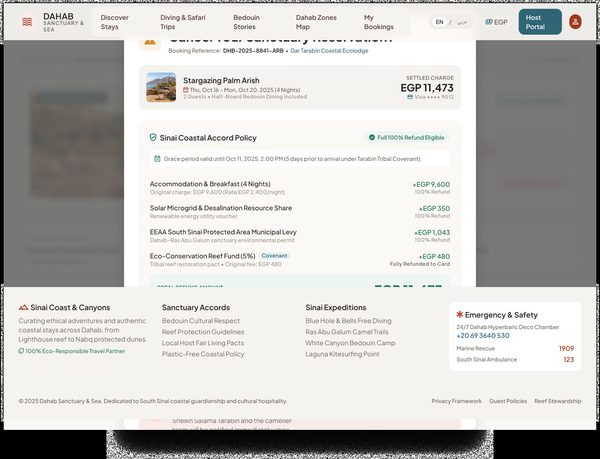
Task: Click the +EGP 1,043 refund amount
Action: pos(432,233)
